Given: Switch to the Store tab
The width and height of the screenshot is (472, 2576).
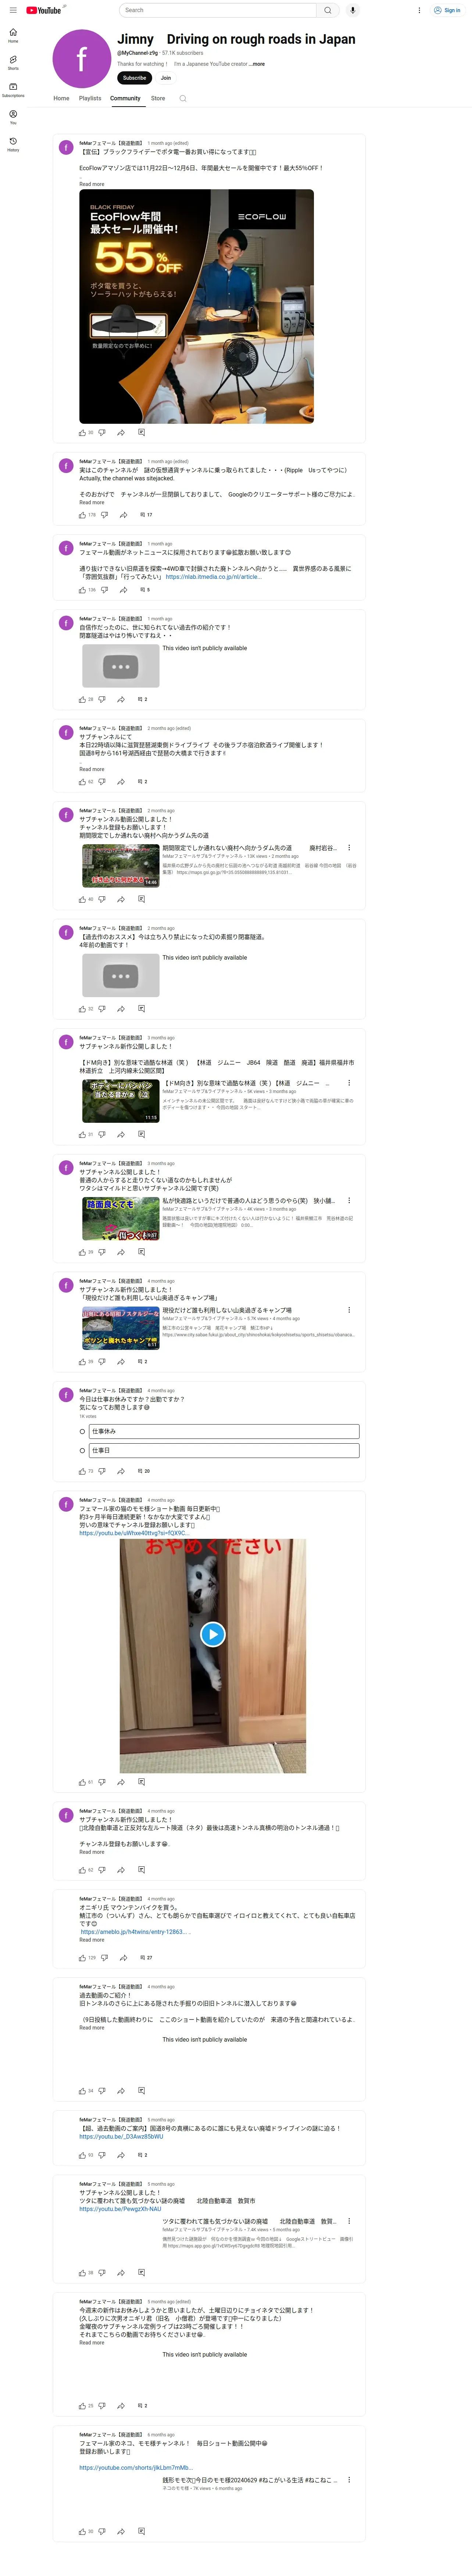Looking at the screenshot, I should tap(158, 98).
